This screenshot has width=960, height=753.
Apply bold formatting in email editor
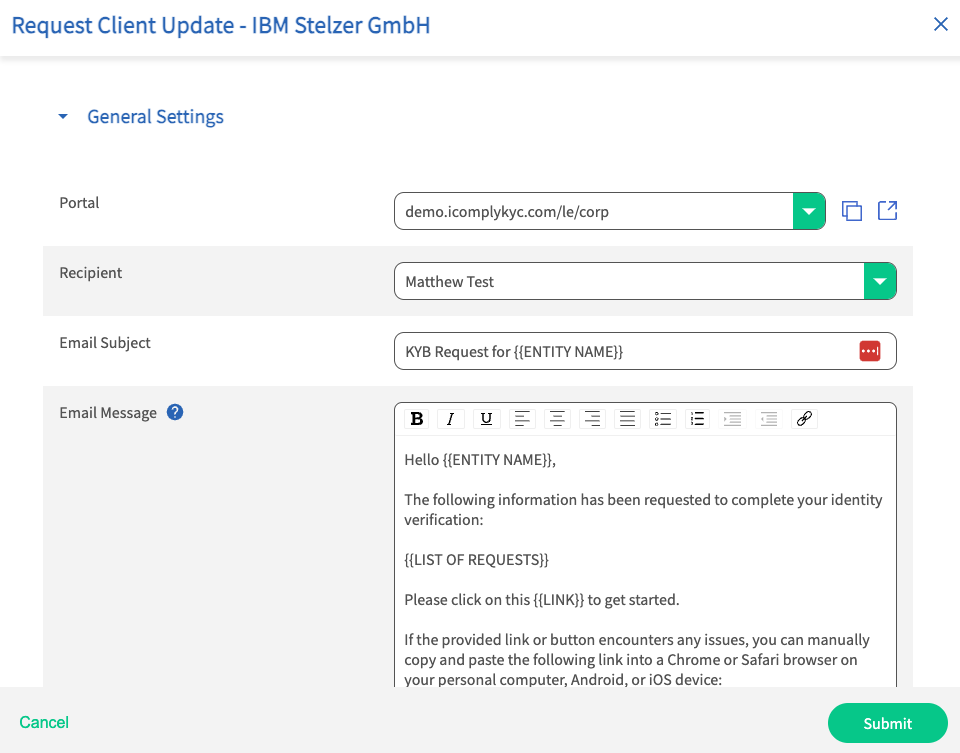[417, 419]
